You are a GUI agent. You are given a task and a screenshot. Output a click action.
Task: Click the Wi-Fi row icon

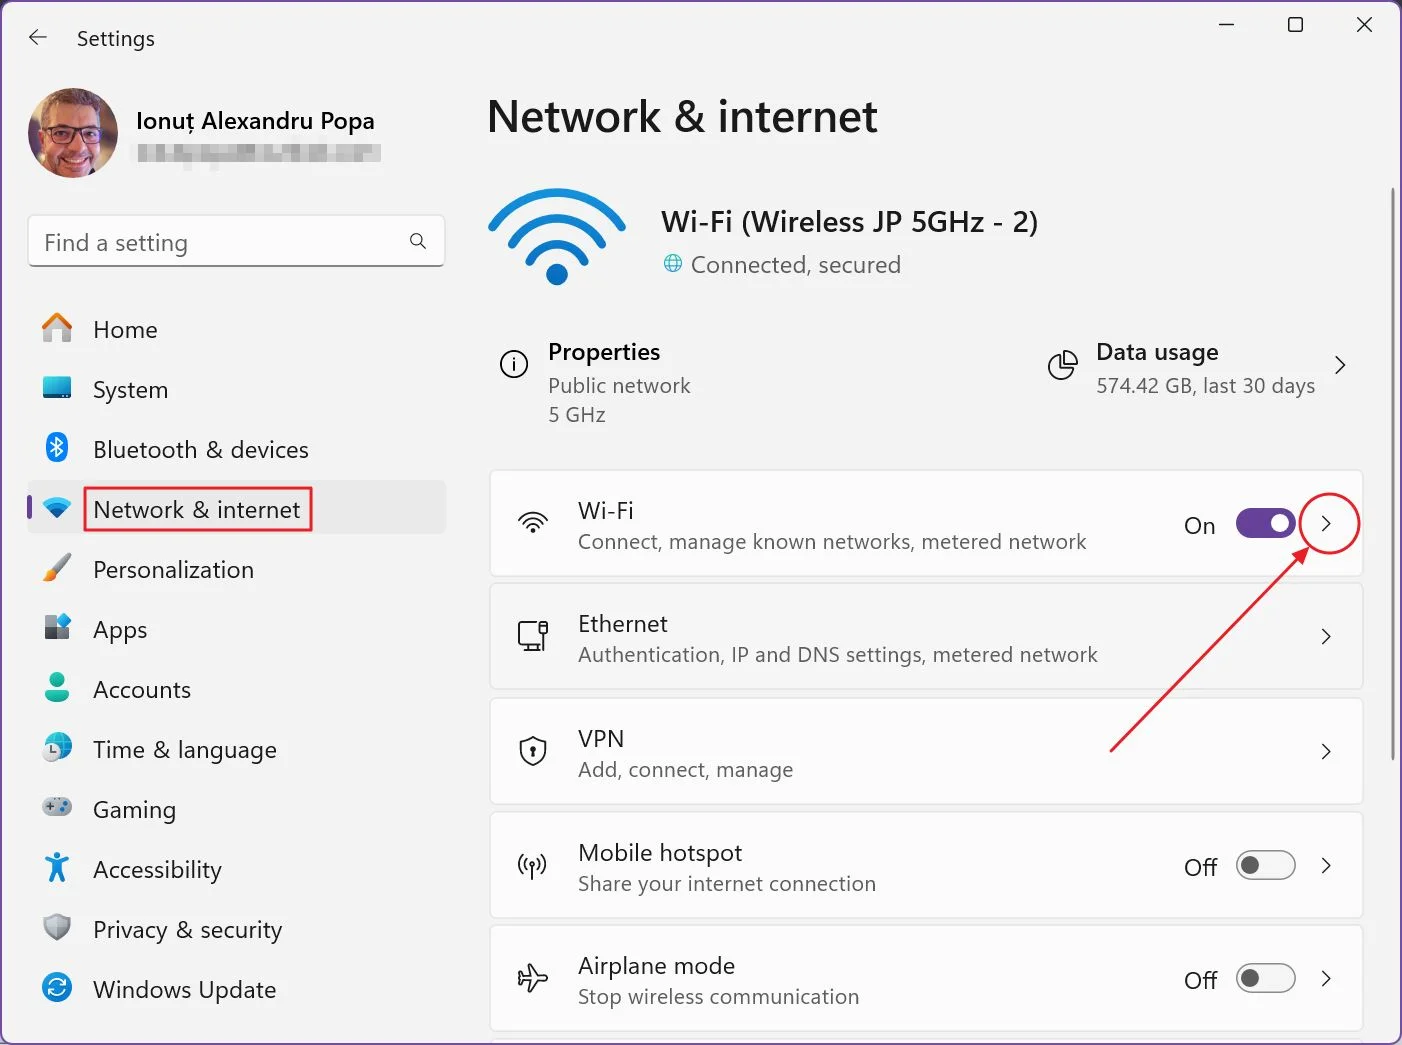coord(533,523)
